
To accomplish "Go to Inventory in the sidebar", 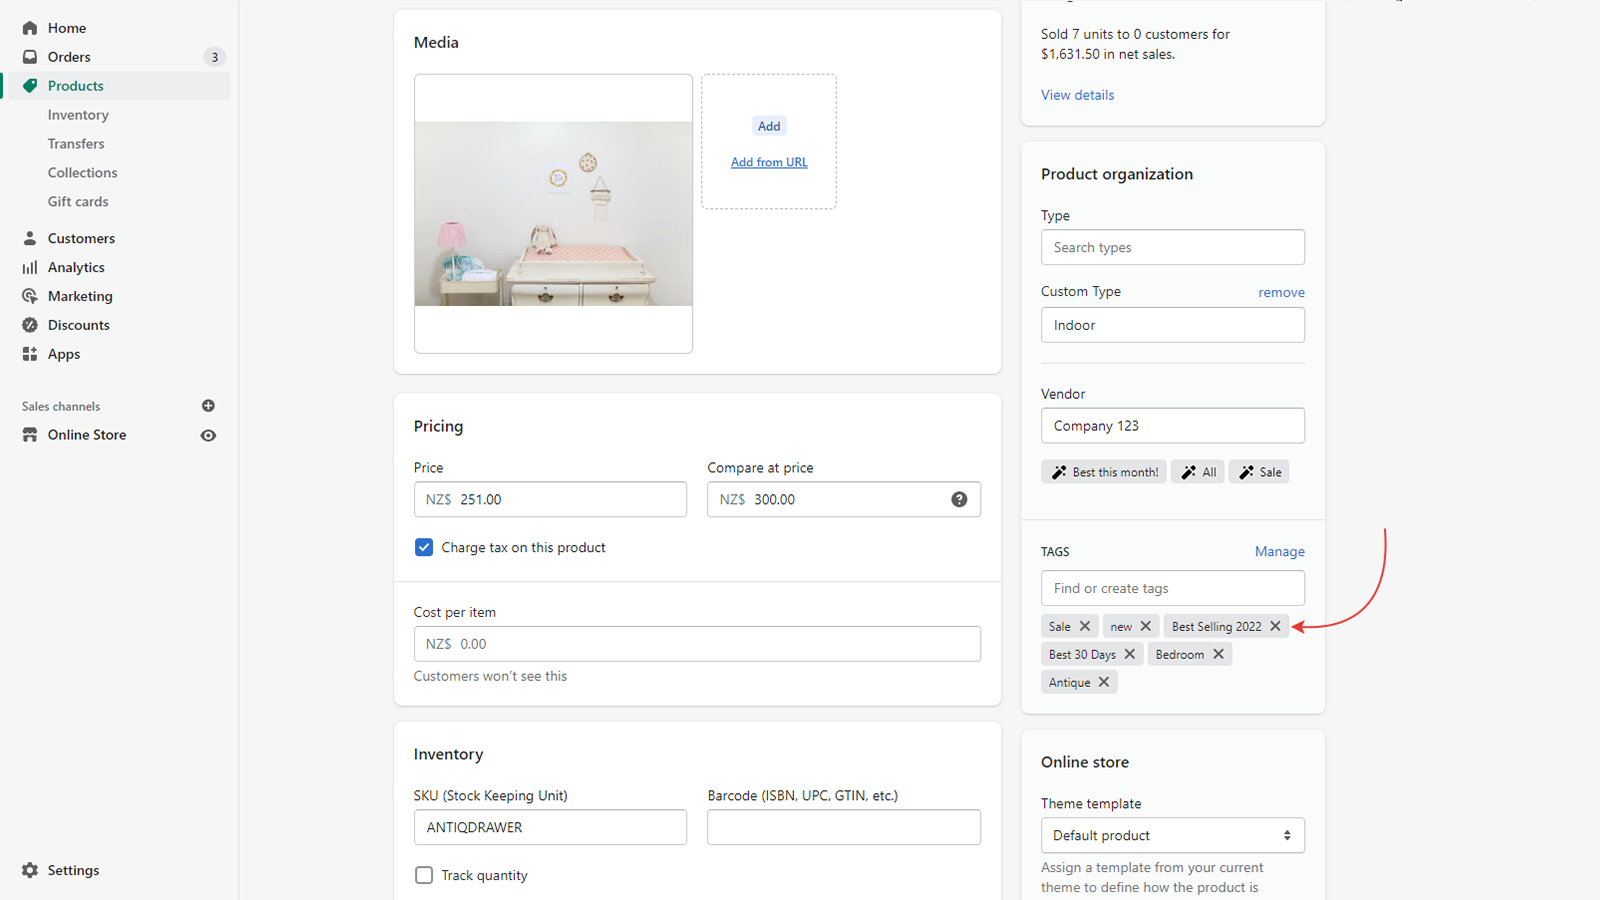I will click(x=78, y=115).
